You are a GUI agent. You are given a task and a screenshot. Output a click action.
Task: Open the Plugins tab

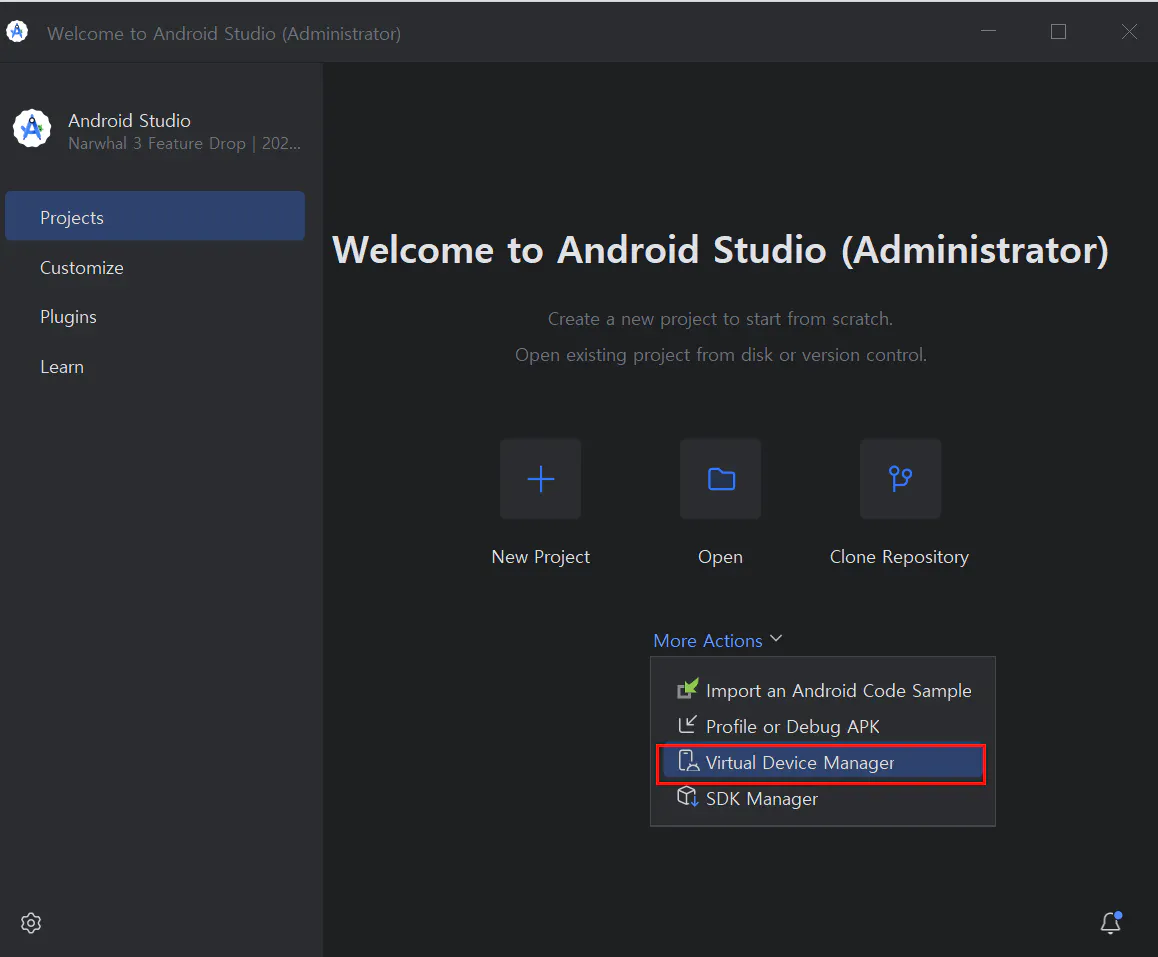pyautogui.click(x=155, y=317)
